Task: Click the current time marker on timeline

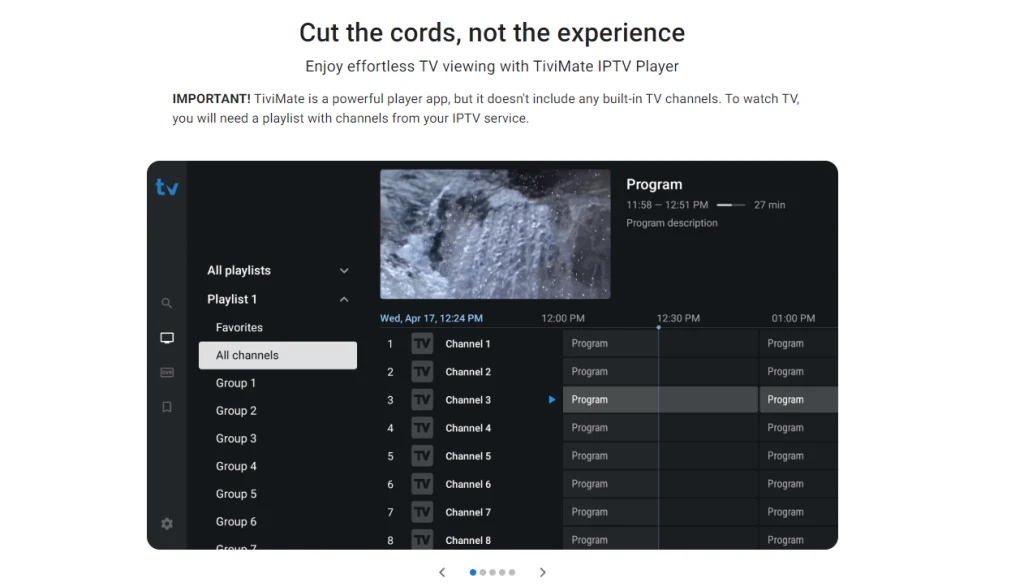Action: [658, 327]
